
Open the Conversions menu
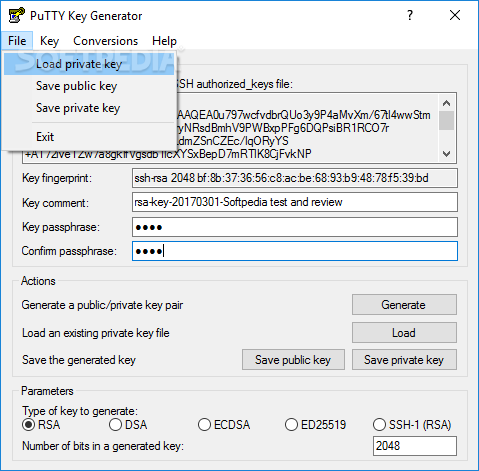pyautogui.click(x=105, y=41)
